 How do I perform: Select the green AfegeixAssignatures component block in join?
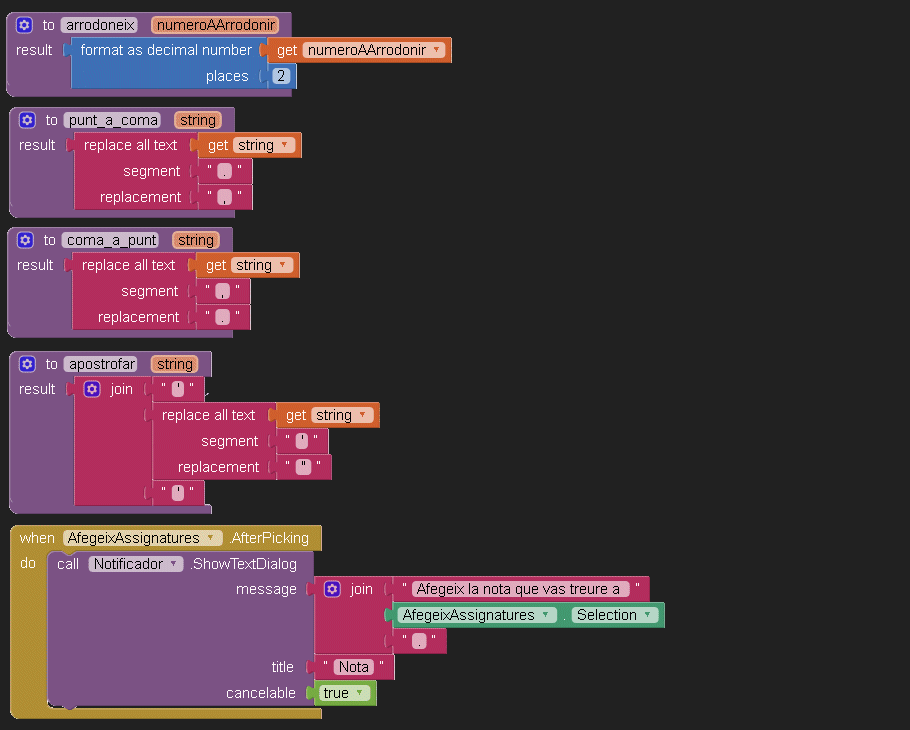coord(470,615)
